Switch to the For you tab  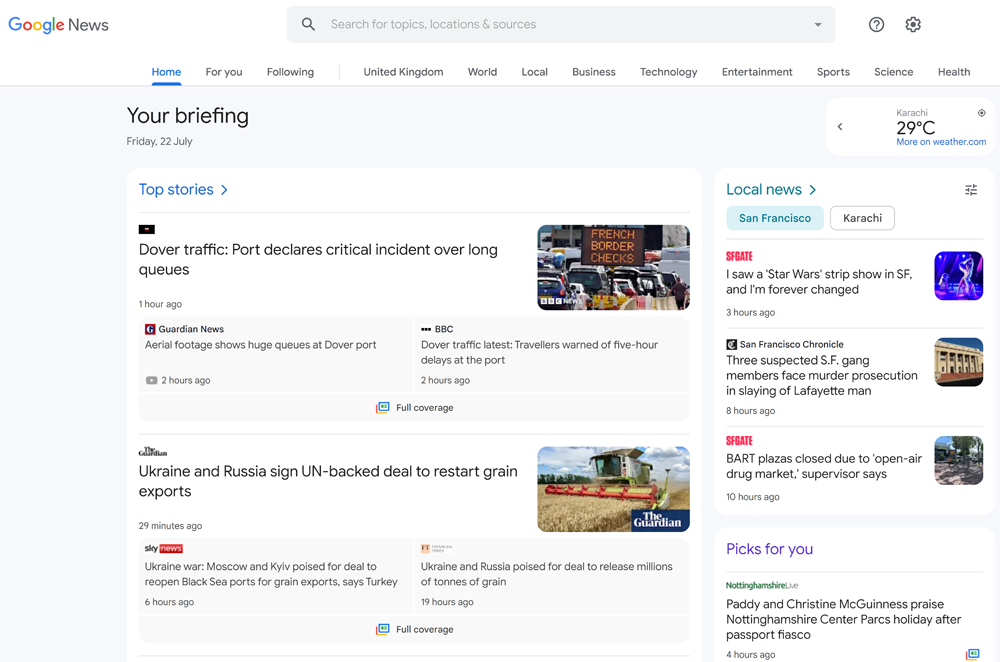point(224,72)
